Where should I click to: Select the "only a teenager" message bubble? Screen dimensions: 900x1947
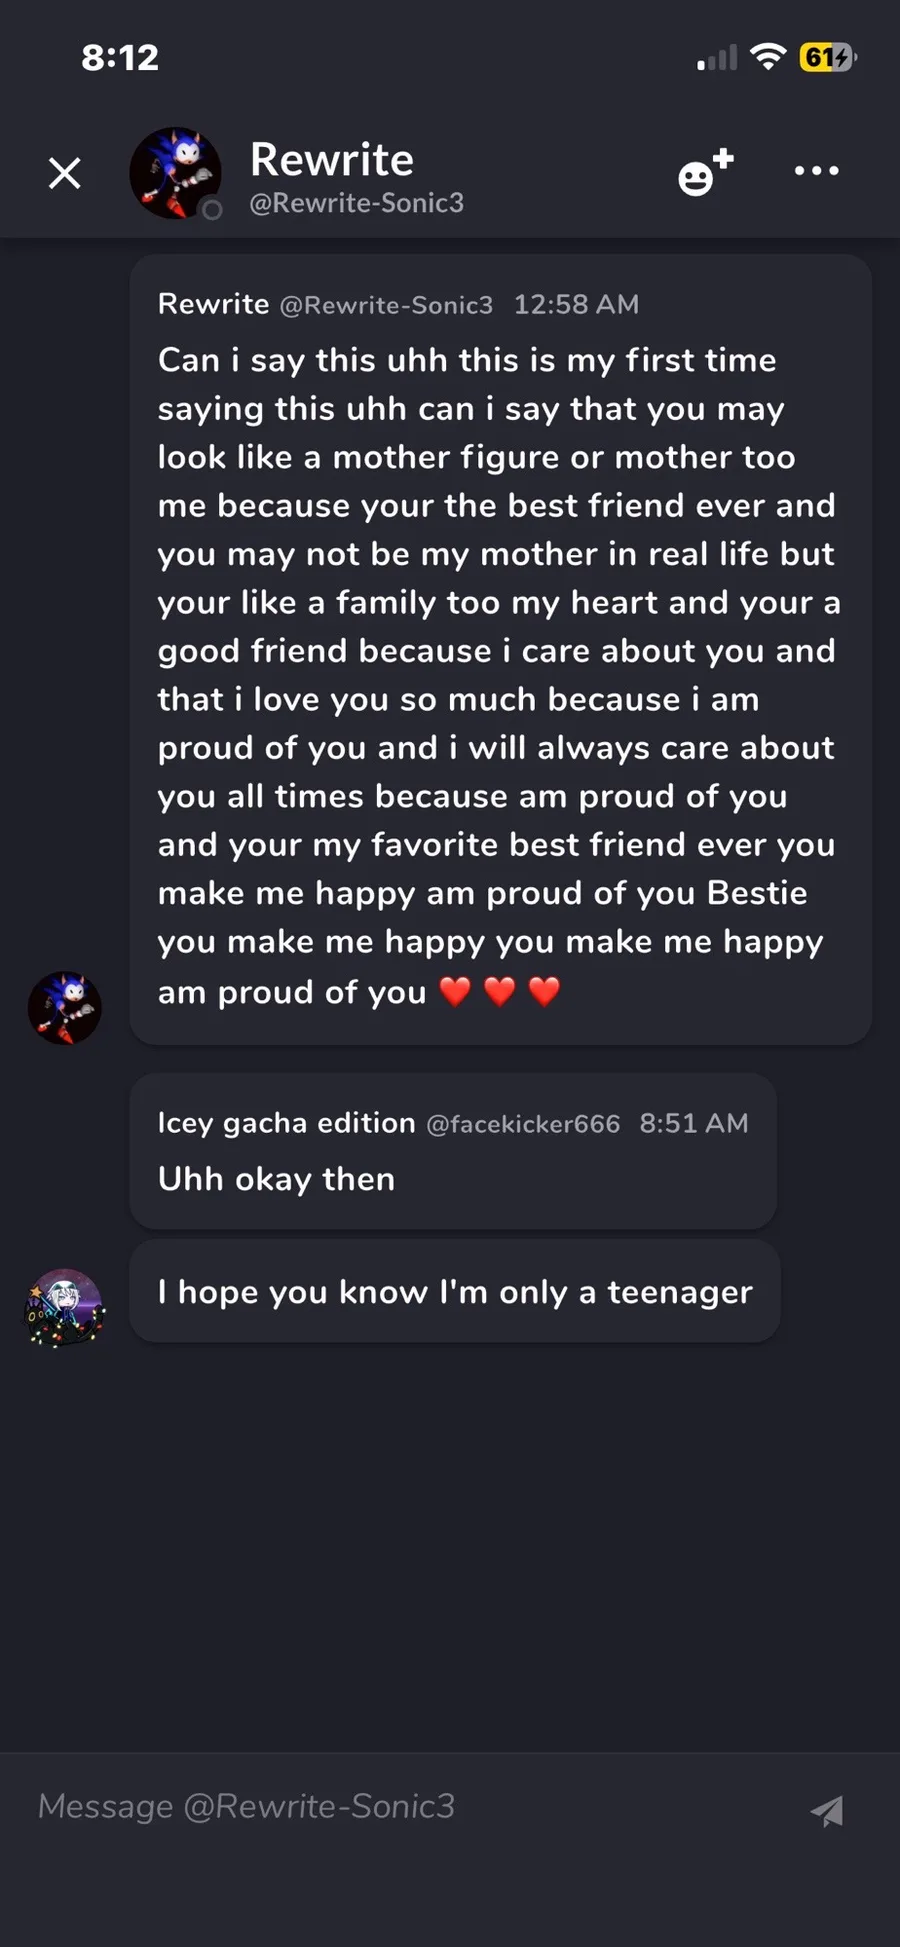point(455,1292)
